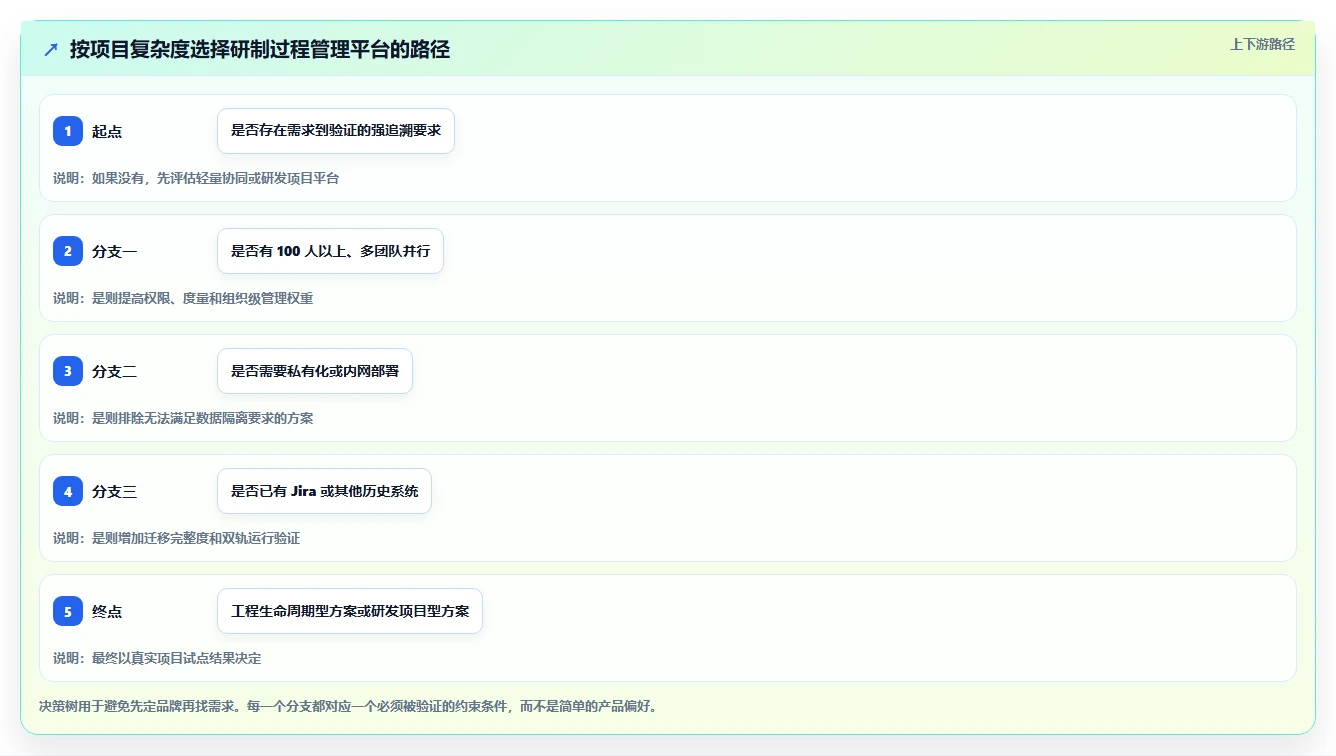This screenshot has height=756, width=1336.
Task: Click the 分支二 step label
Action: pos(115,372)
